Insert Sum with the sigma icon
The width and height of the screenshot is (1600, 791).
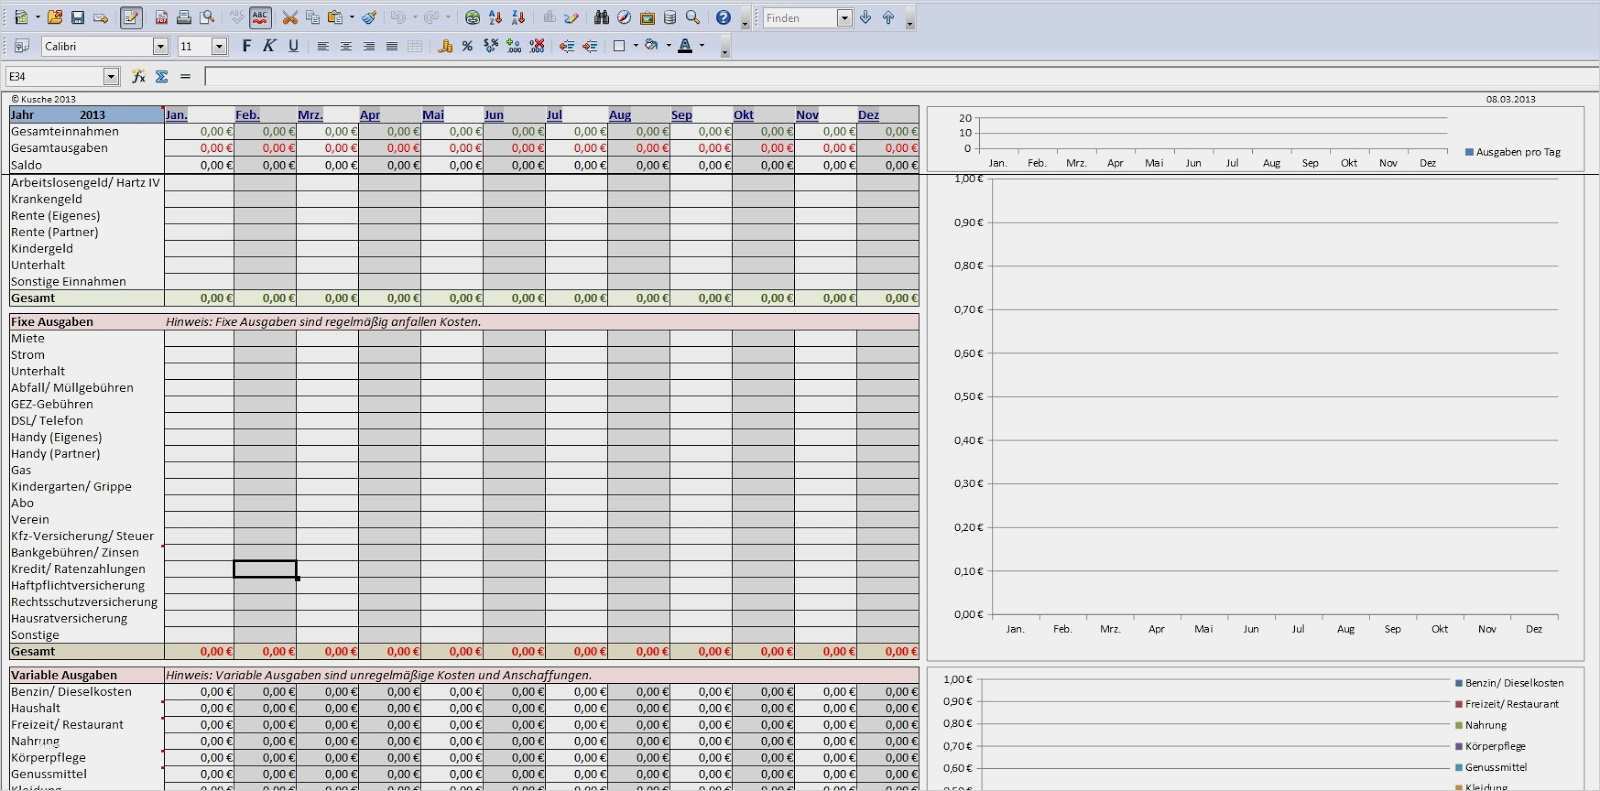pos(162,76)
